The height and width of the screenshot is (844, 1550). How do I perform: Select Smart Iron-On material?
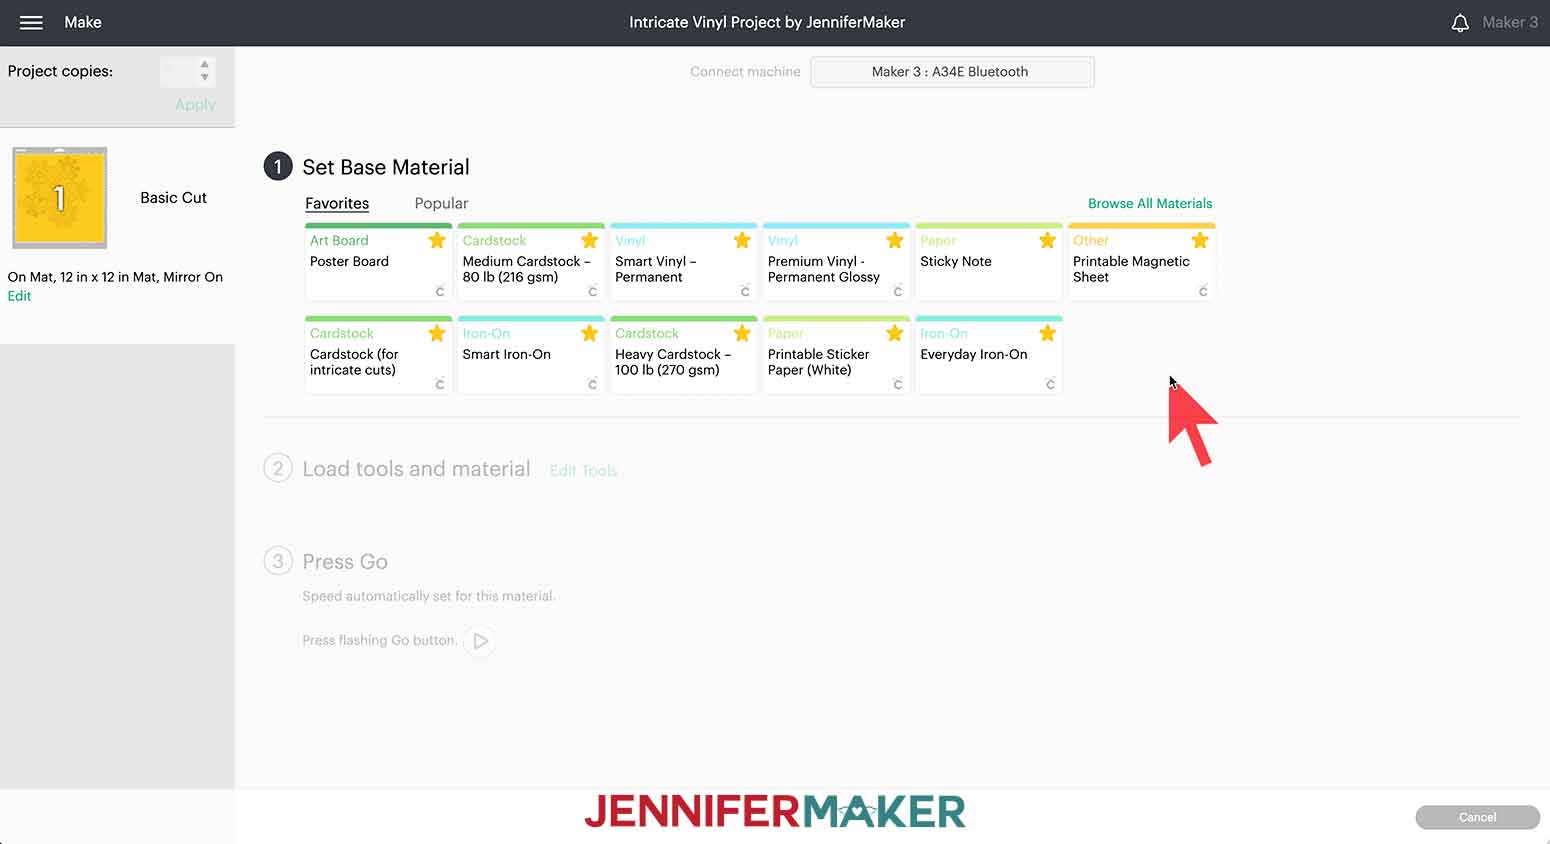coord(531,355)
